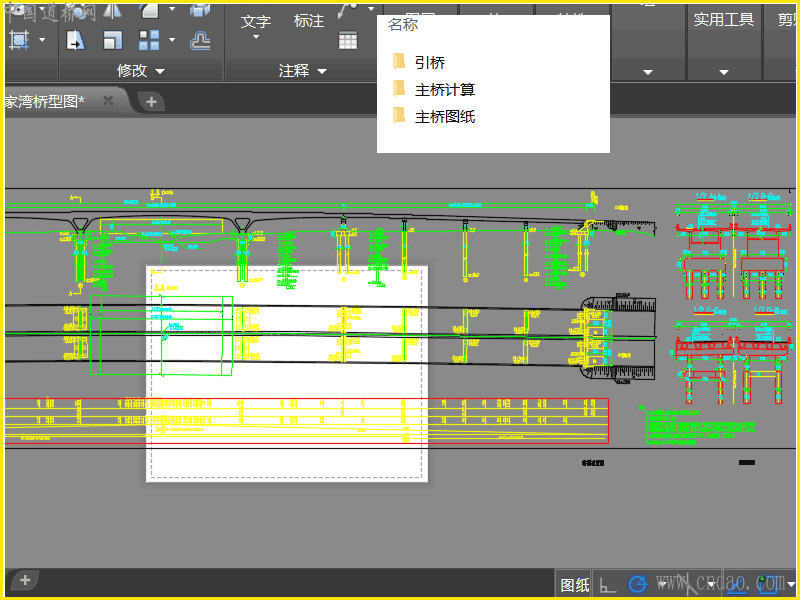Expand the panel left of 实用工具
Viewport: 800px width, 600px height.
coord(648,72)
